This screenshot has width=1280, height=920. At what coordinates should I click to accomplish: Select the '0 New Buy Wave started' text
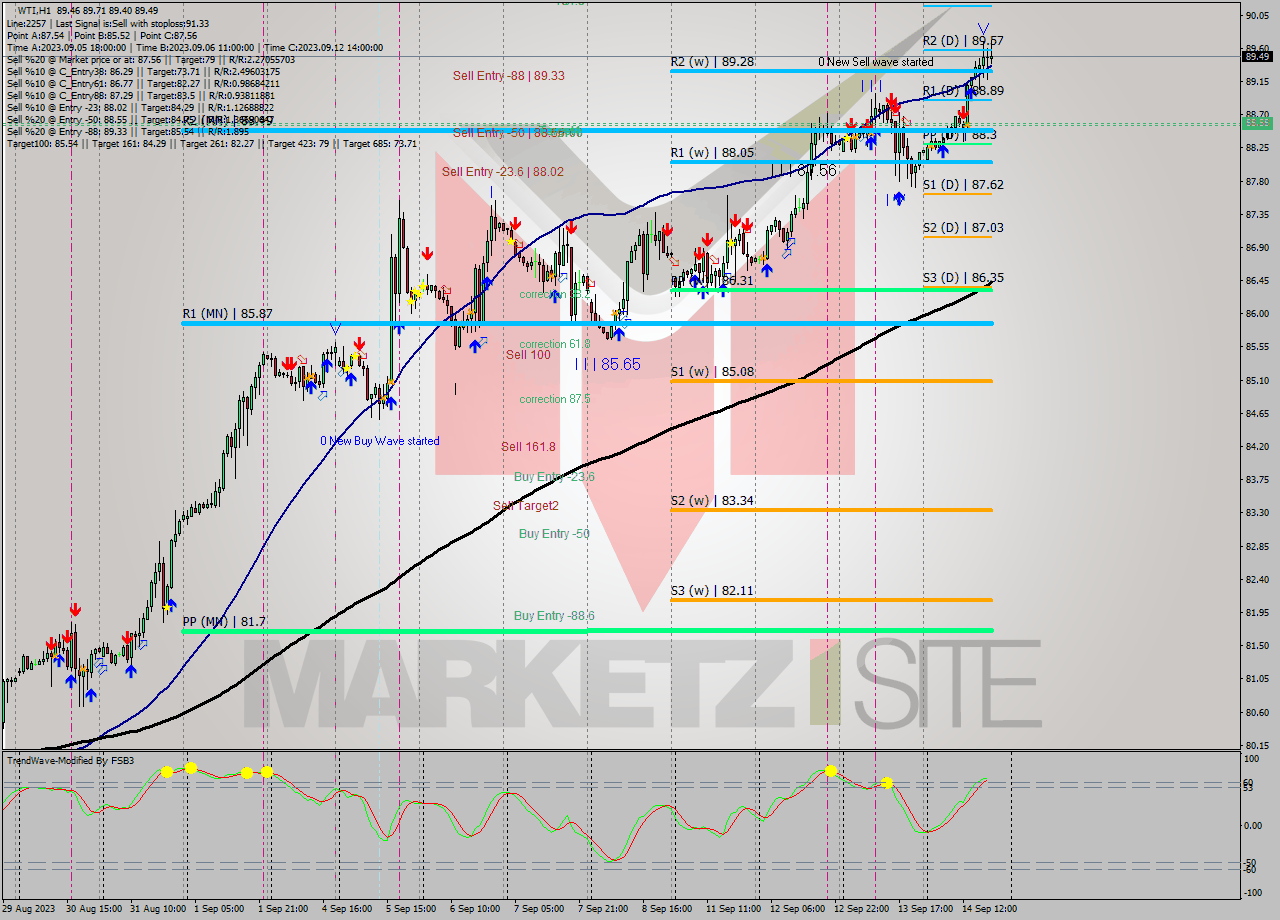(379, 441)
